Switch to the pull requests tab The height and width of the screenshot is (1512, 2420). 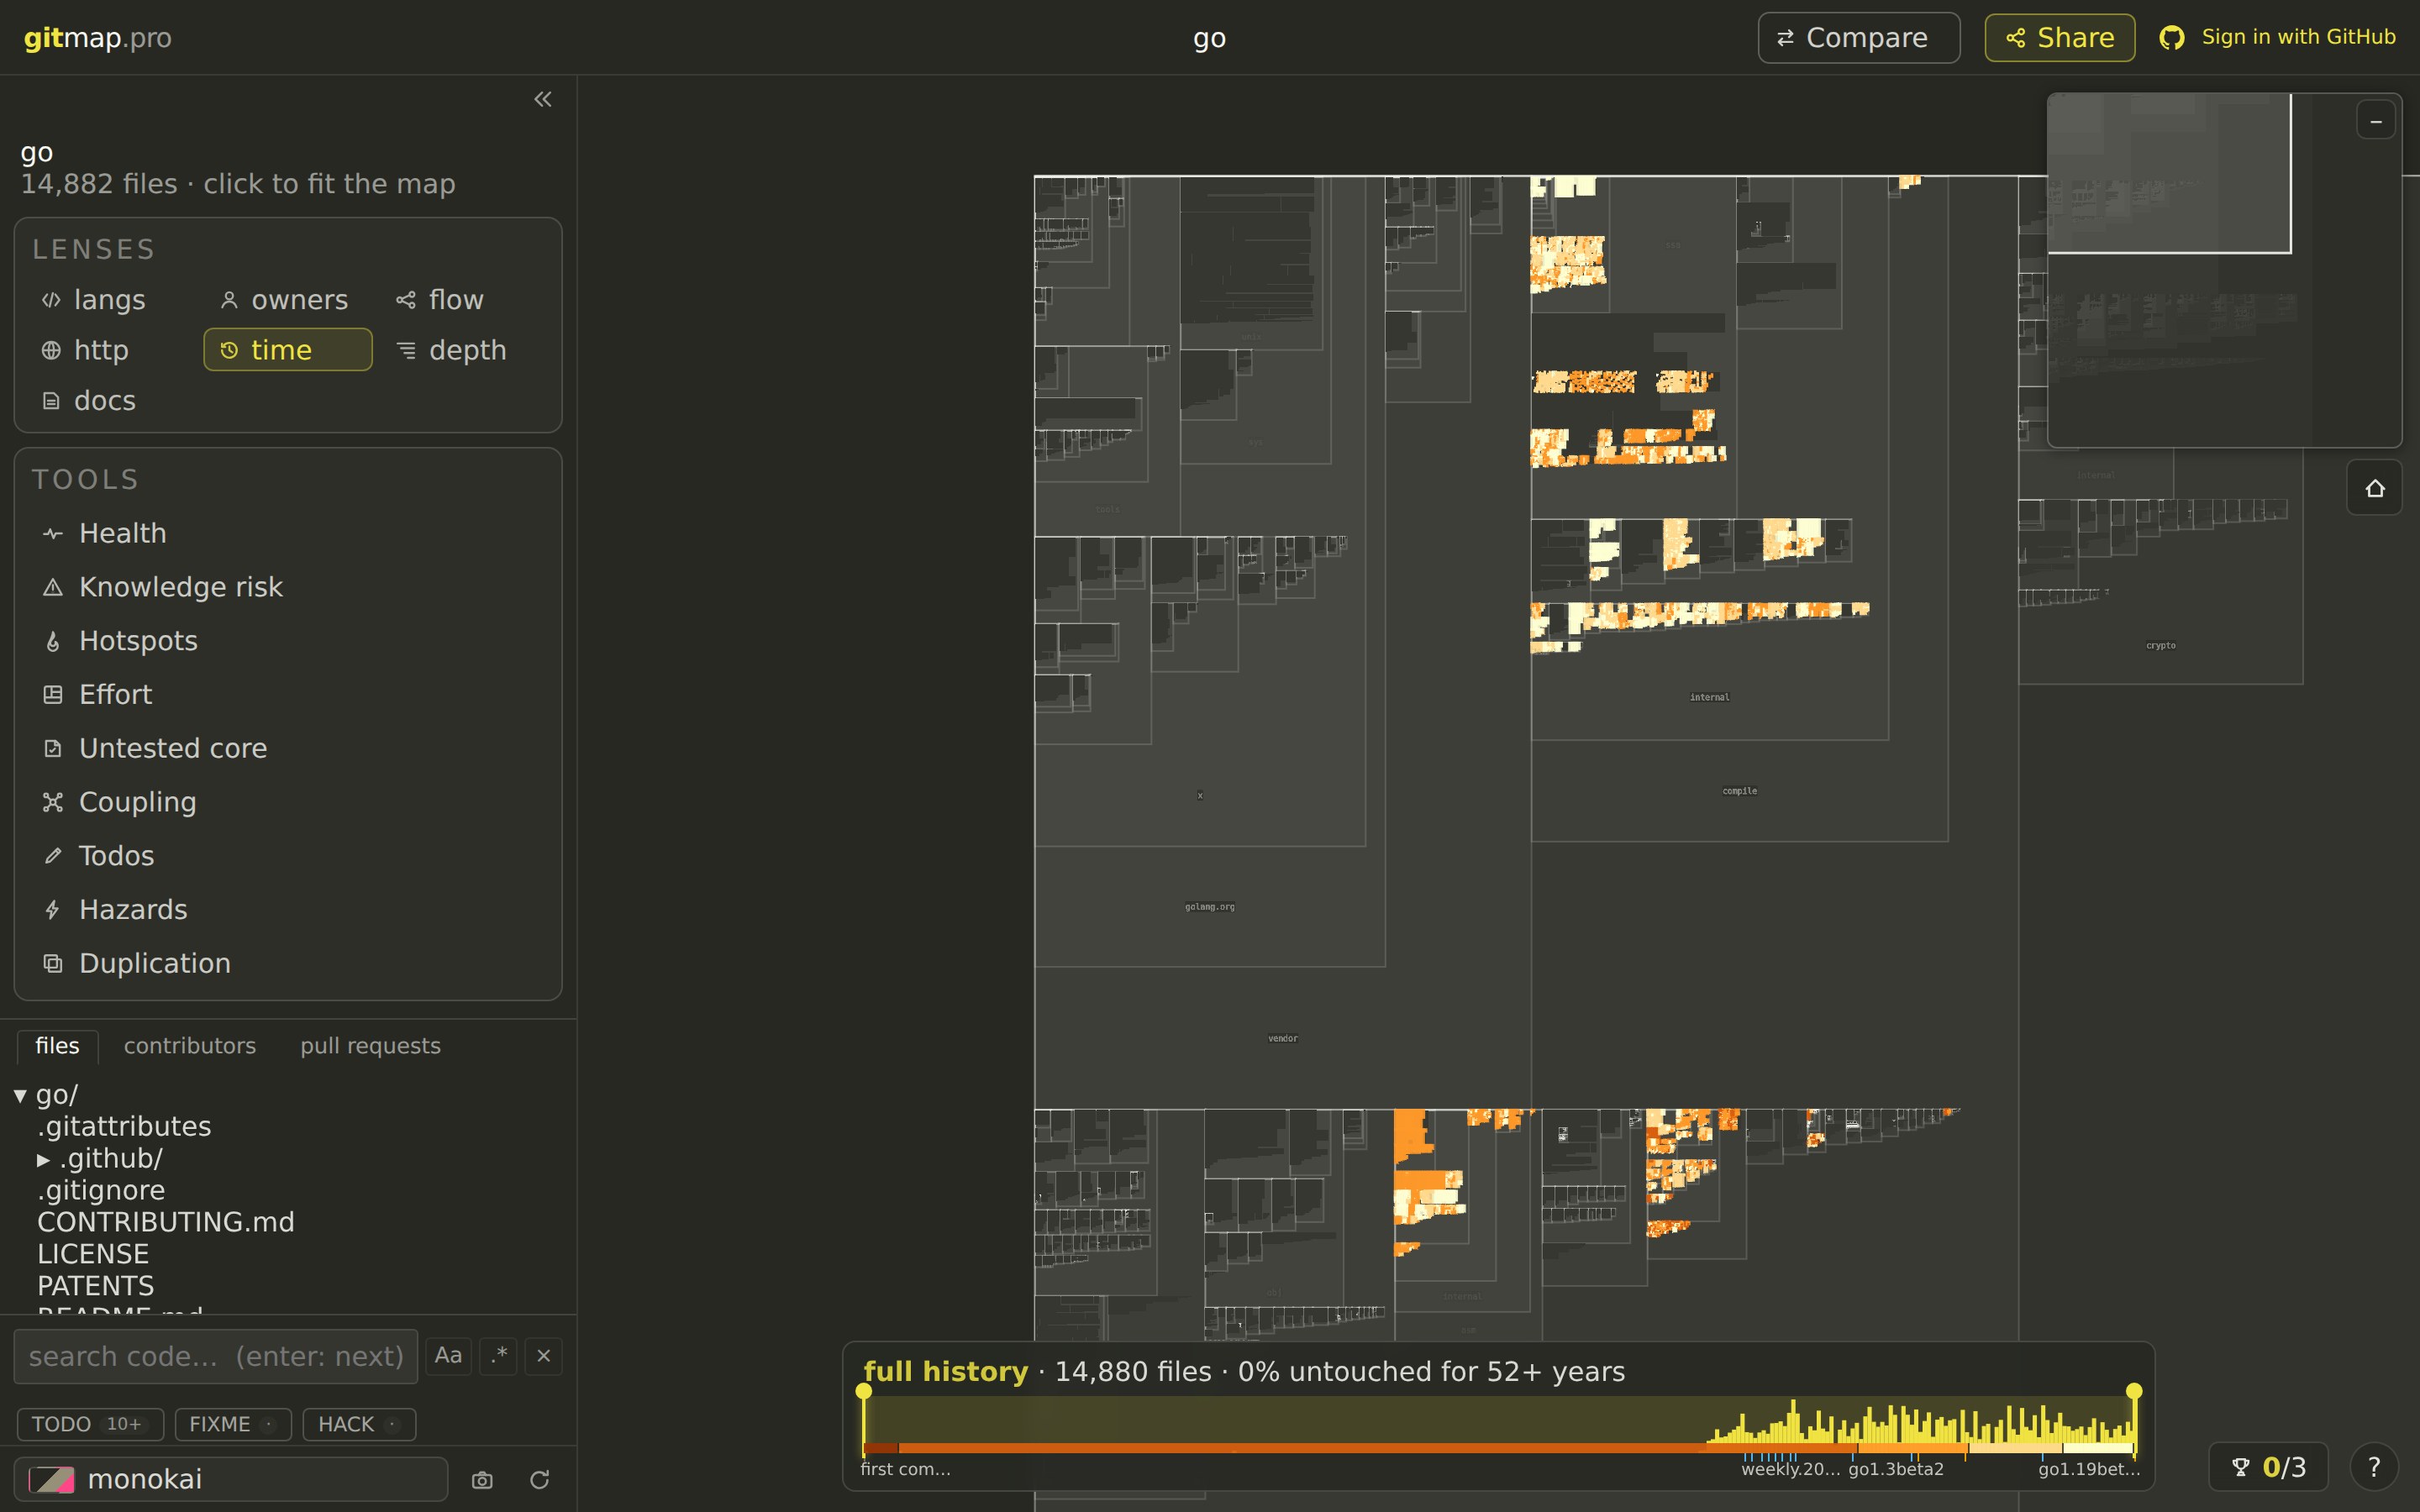click(370, 1046)
